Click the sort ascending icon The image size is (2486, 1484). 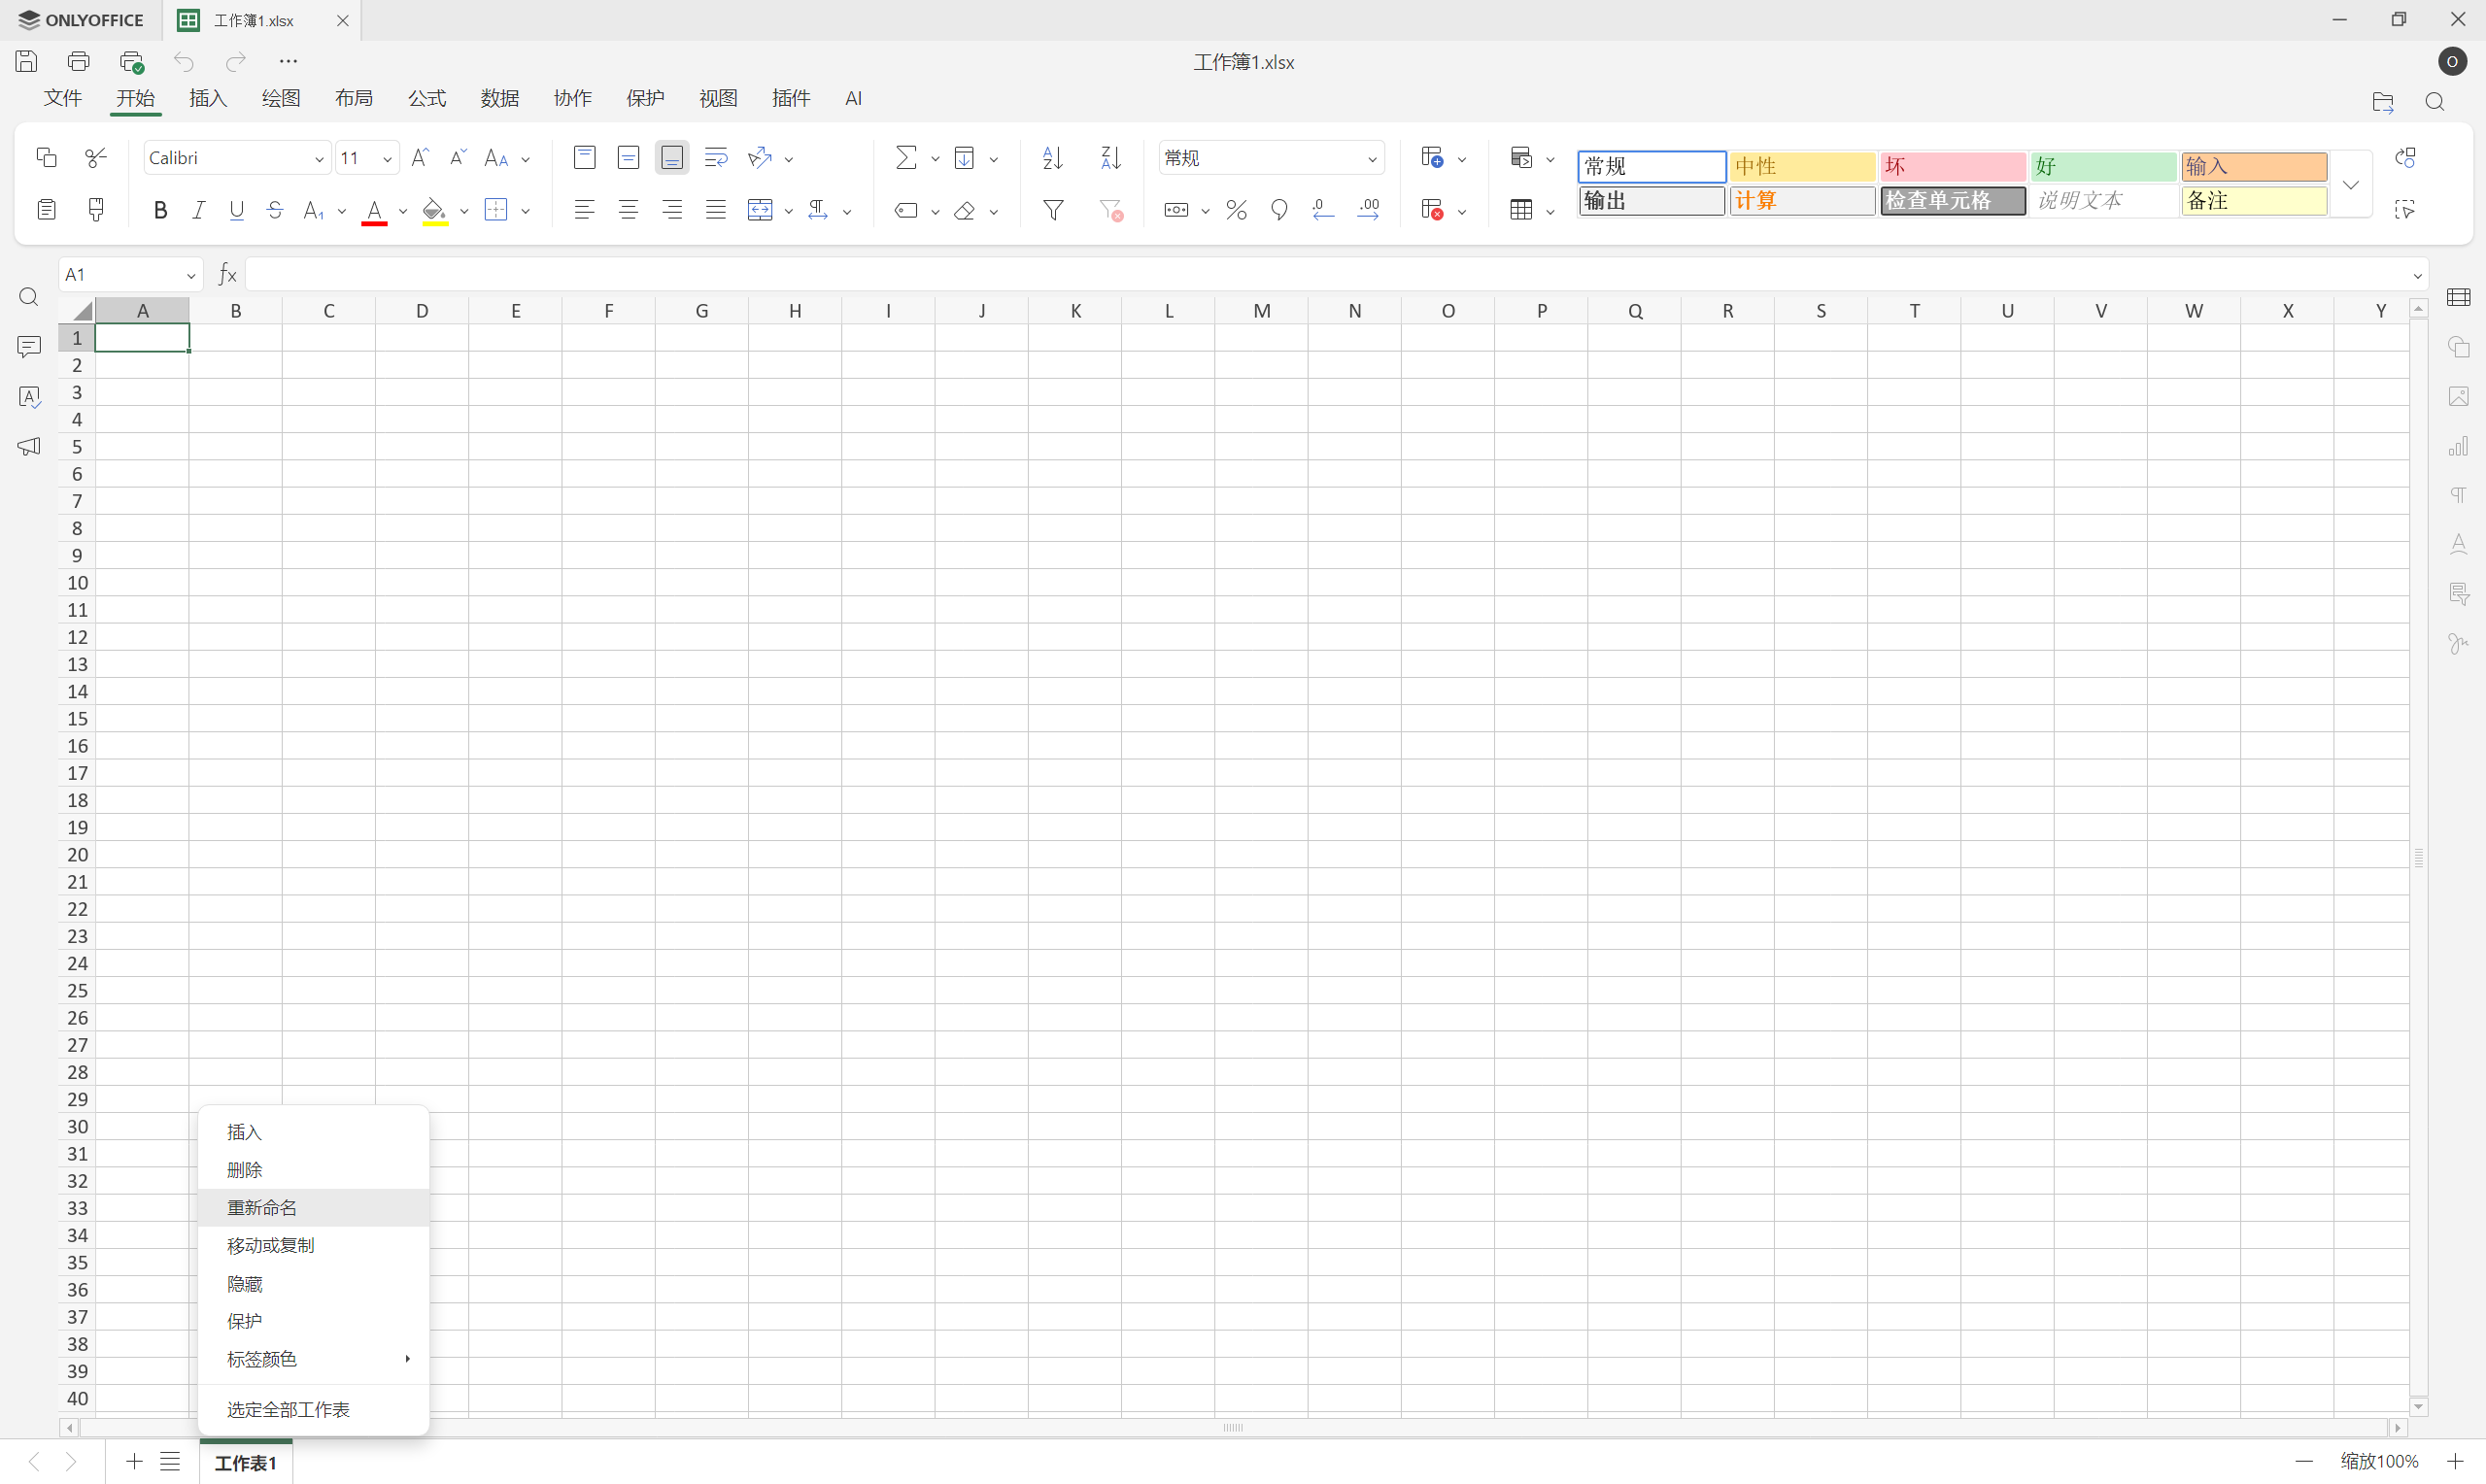1052,158
